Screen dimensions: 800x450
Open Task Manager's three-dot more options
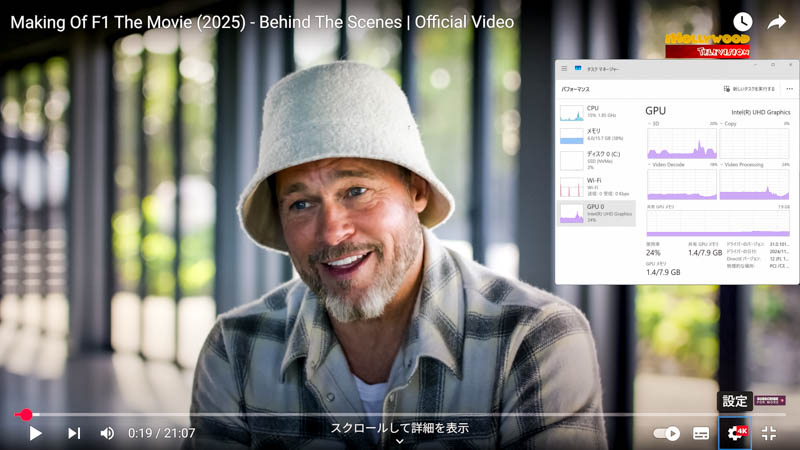tap(789, 89)
